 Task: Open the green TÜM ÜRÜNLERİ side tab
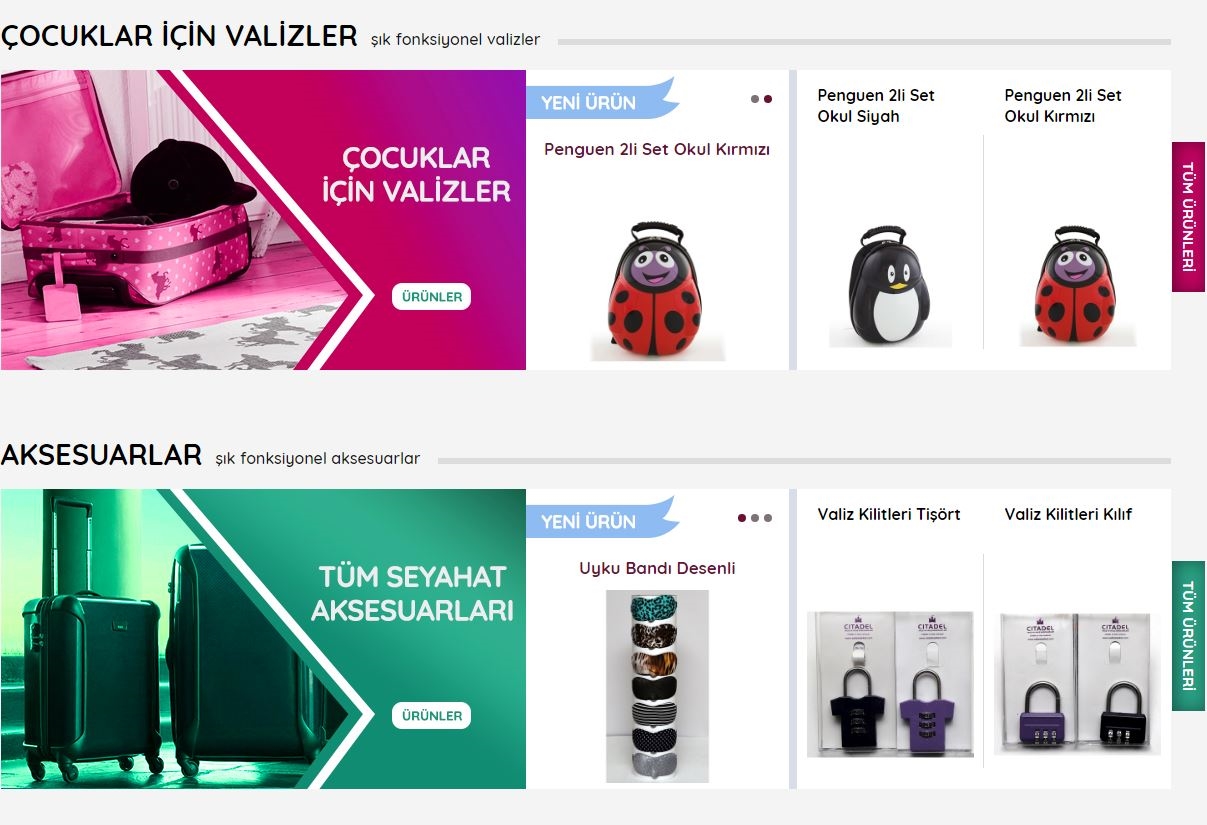click(x=1188, y=636)
